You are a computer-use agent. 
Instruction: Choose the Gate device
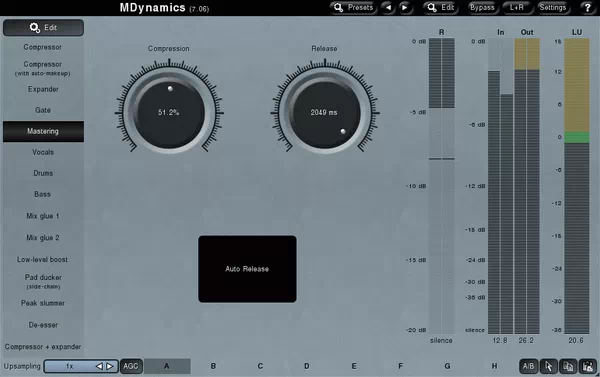pos(43,110)
